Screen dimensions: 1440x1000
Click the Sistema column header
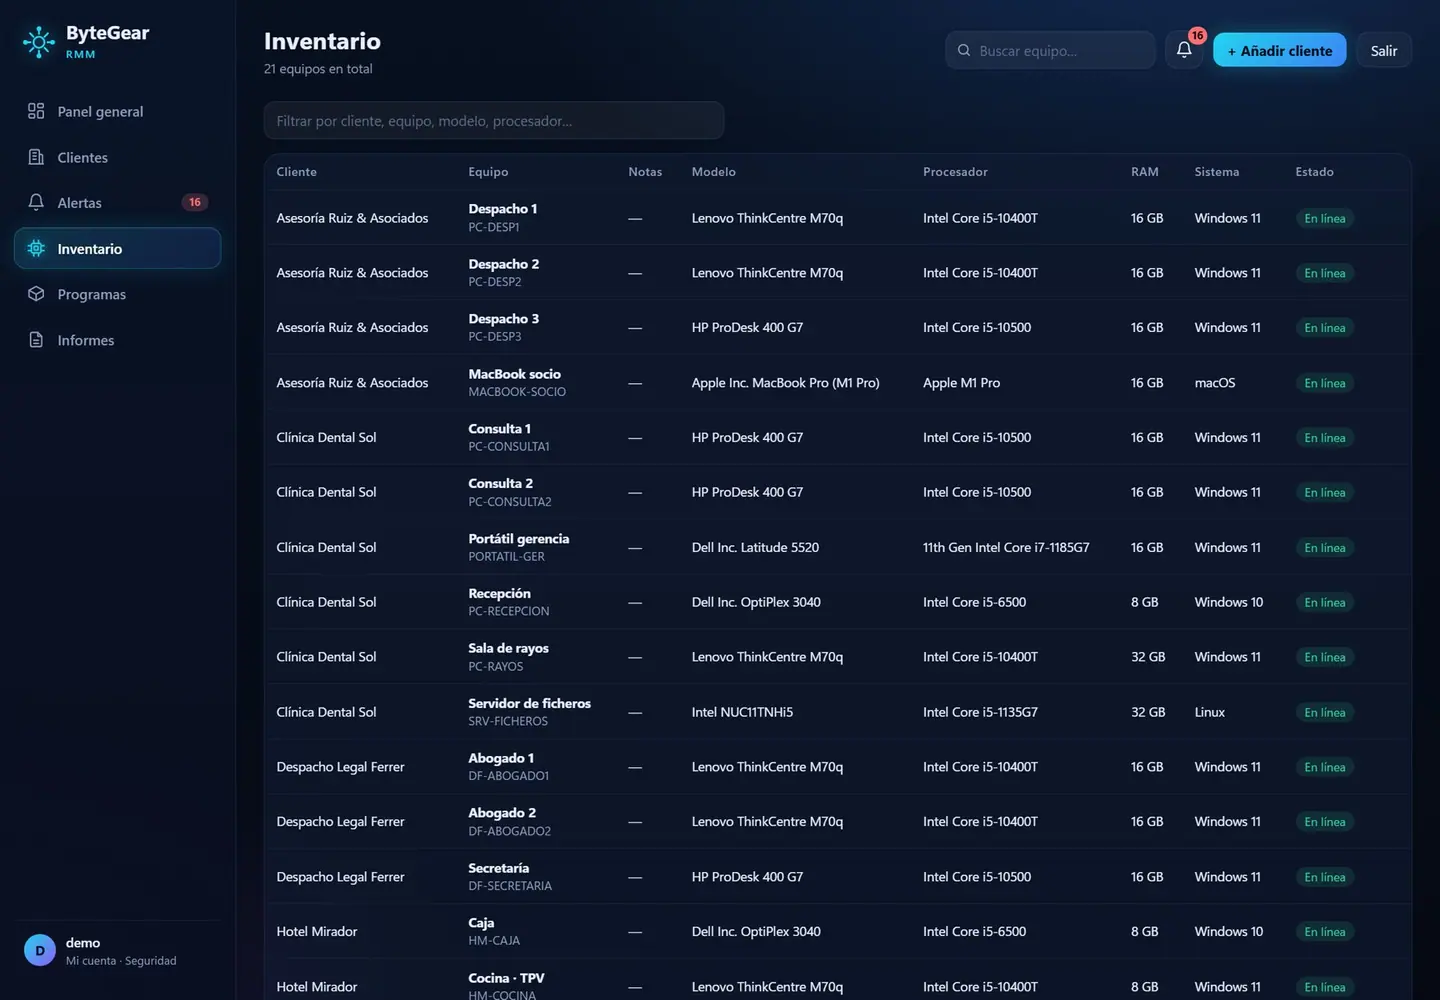(x=1217, y=172)
